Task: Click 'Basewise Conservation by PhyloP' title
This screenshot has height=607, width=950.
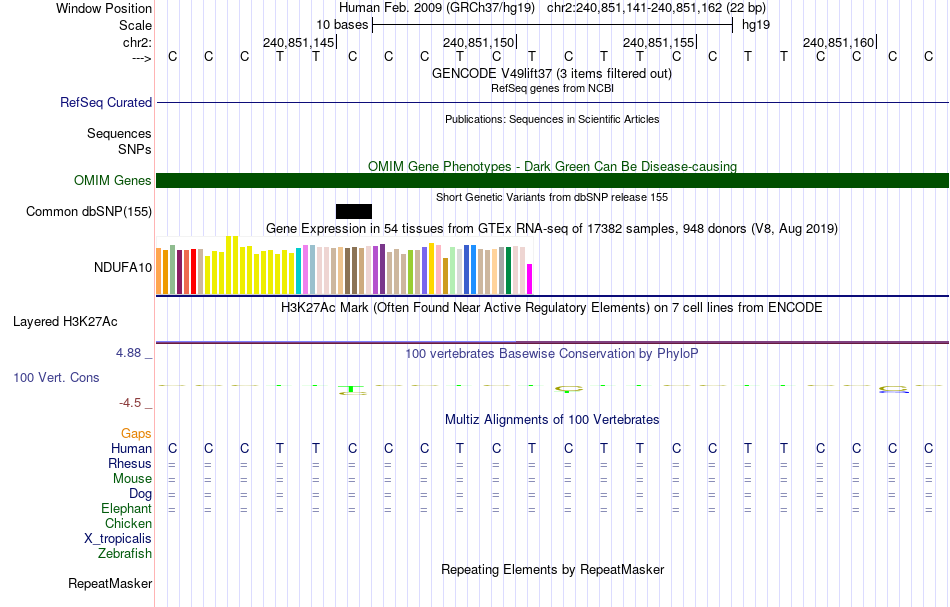Action: click(552, 354)
